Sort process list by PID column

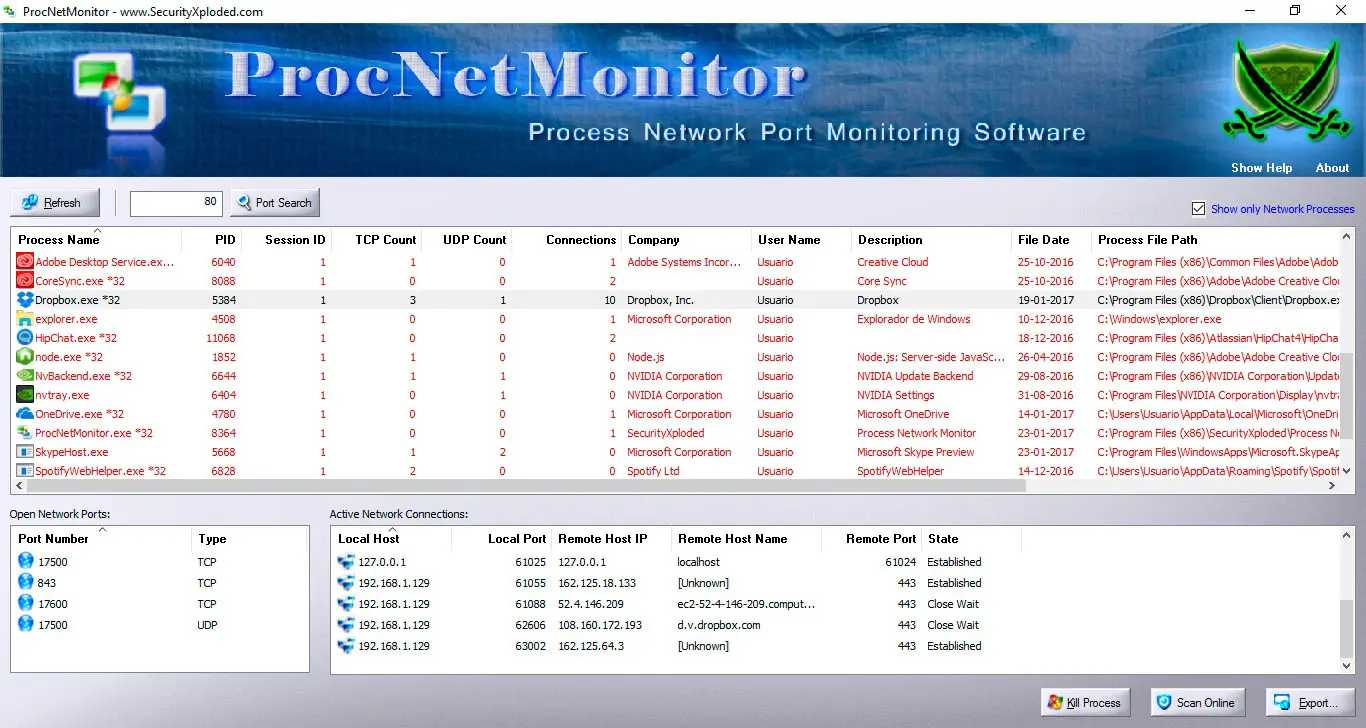tap(212, 240)
